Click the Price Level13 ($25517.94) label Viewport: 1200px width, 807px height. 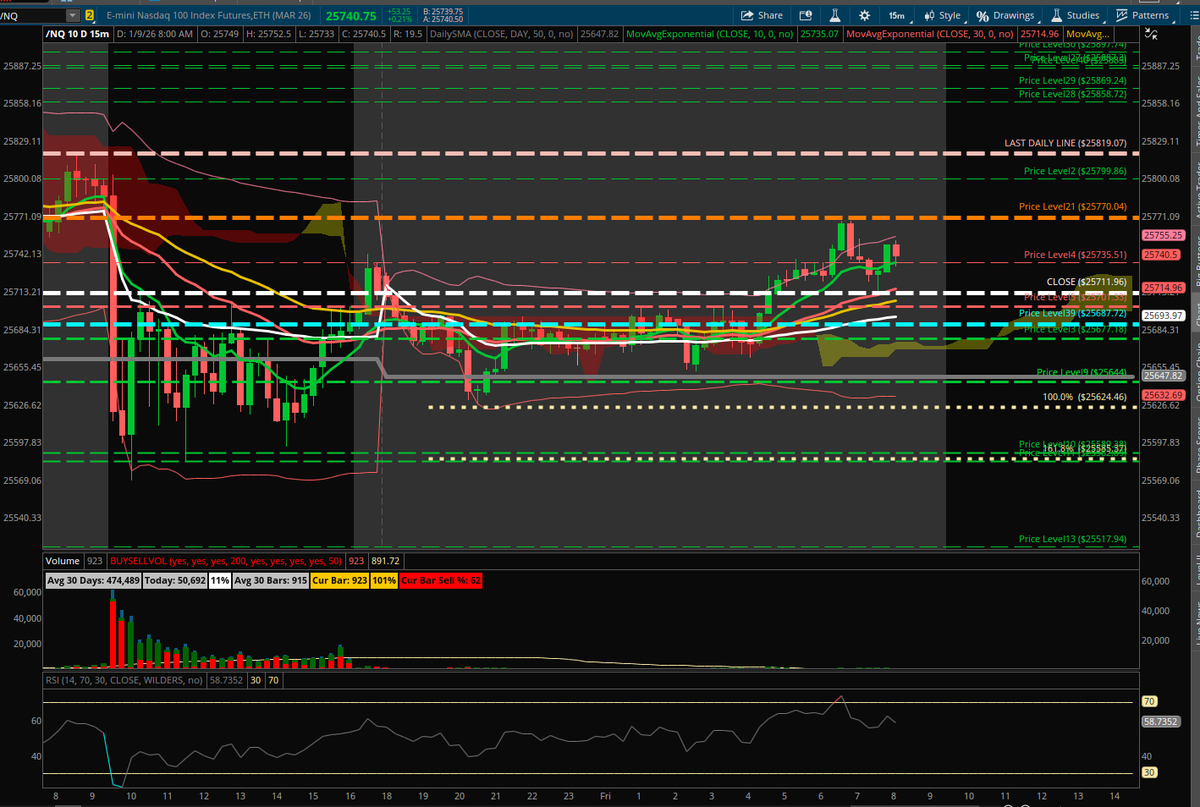point(1073,538)
